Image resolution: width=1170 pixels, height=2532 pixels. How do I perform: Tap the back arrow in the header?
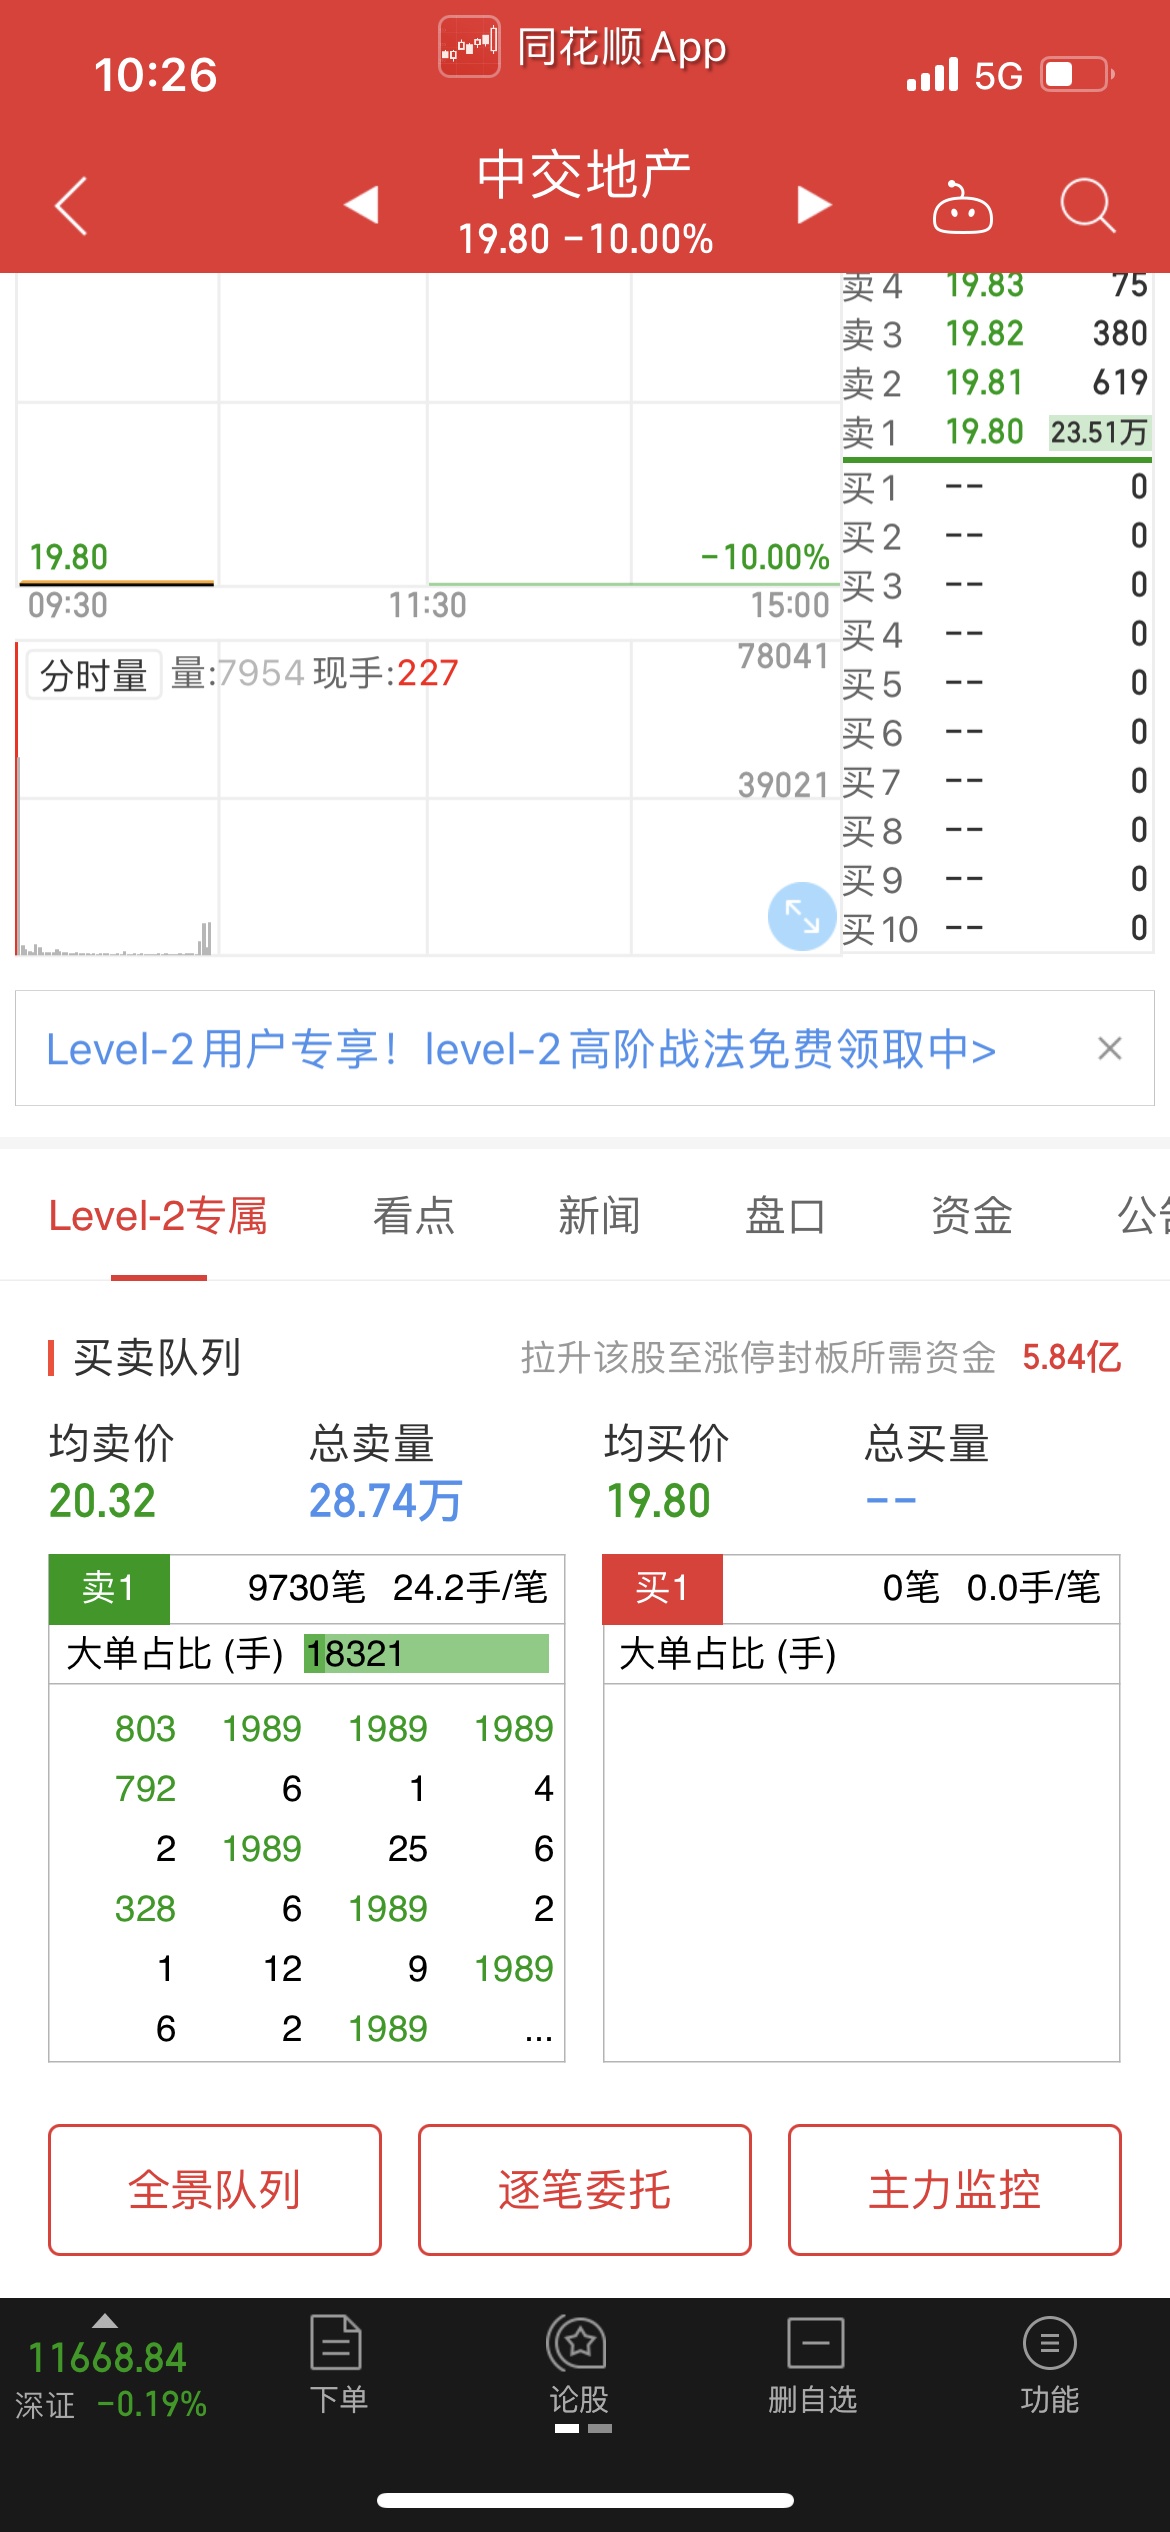tap(71, 206)
